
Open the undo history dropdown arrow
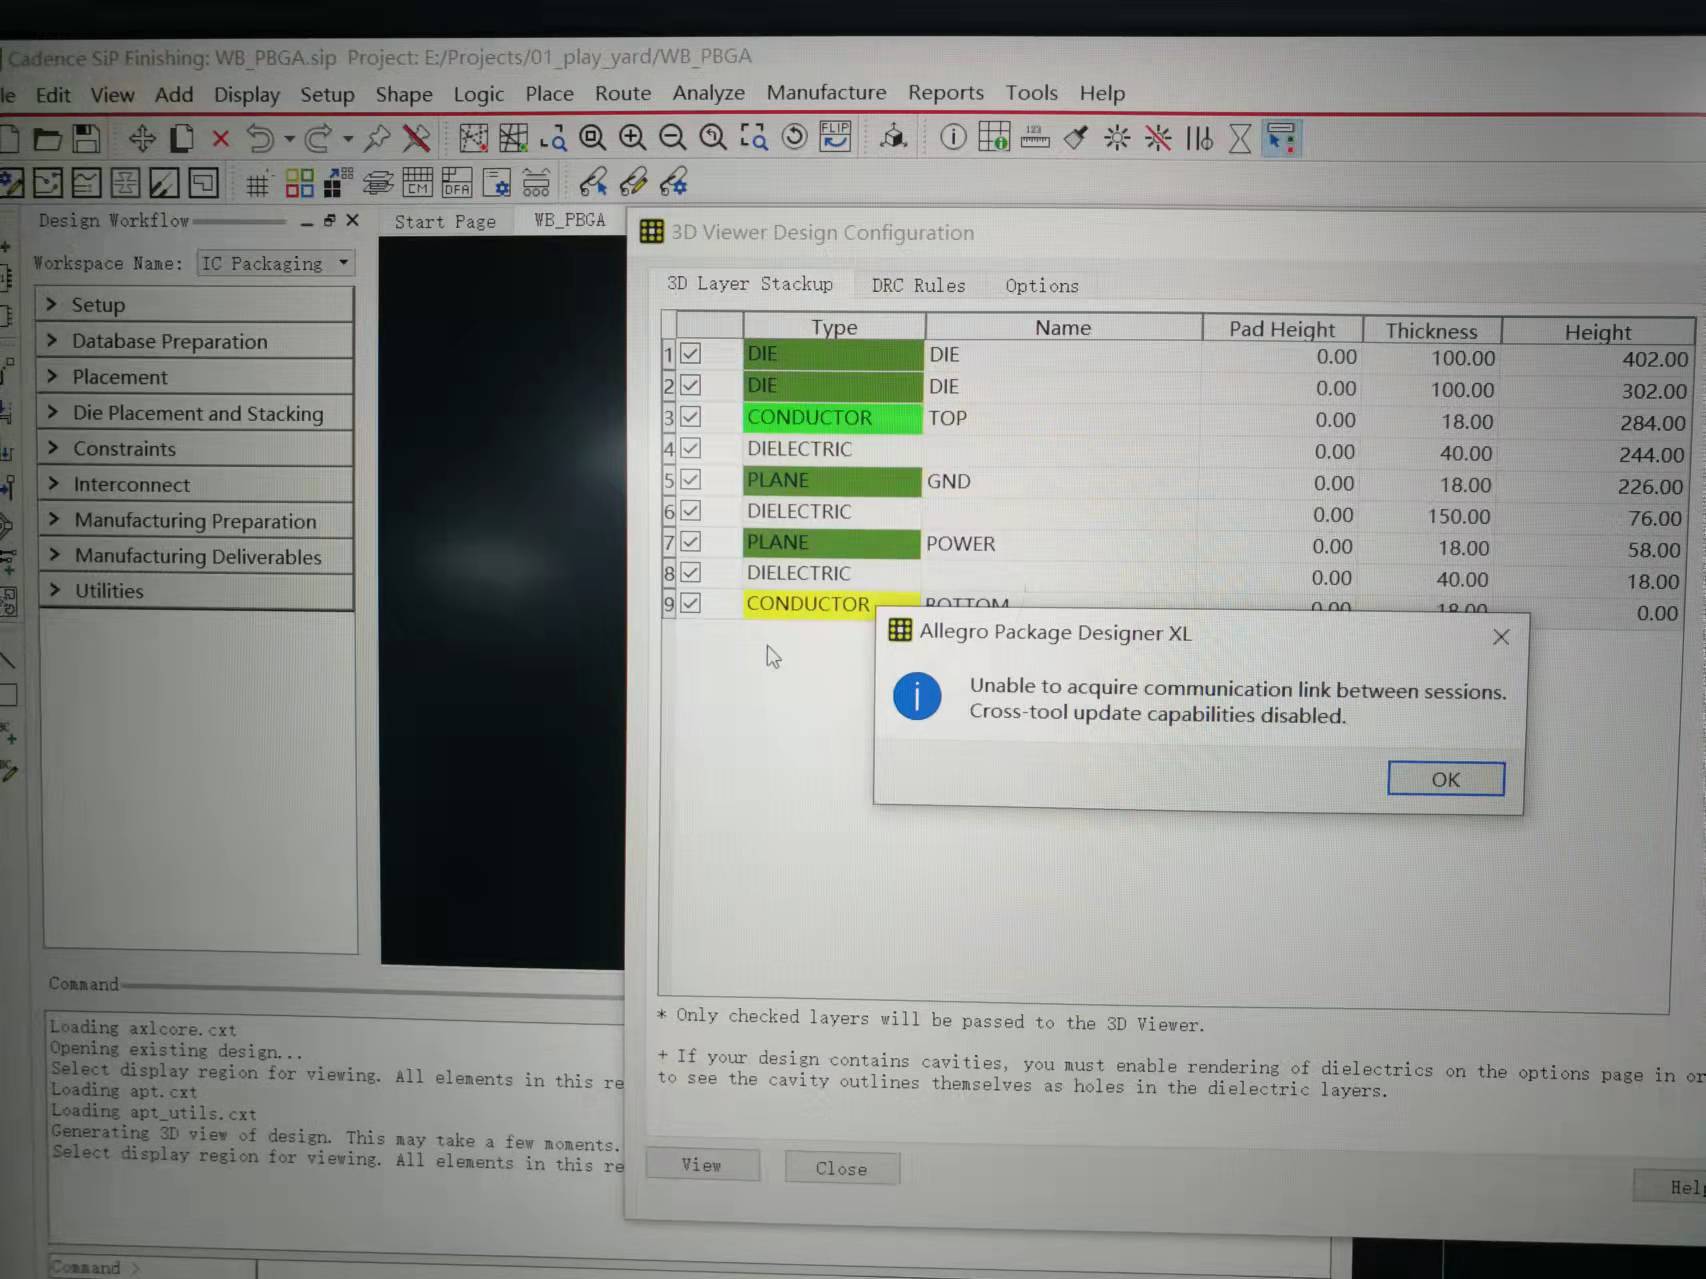coord(289,139)
